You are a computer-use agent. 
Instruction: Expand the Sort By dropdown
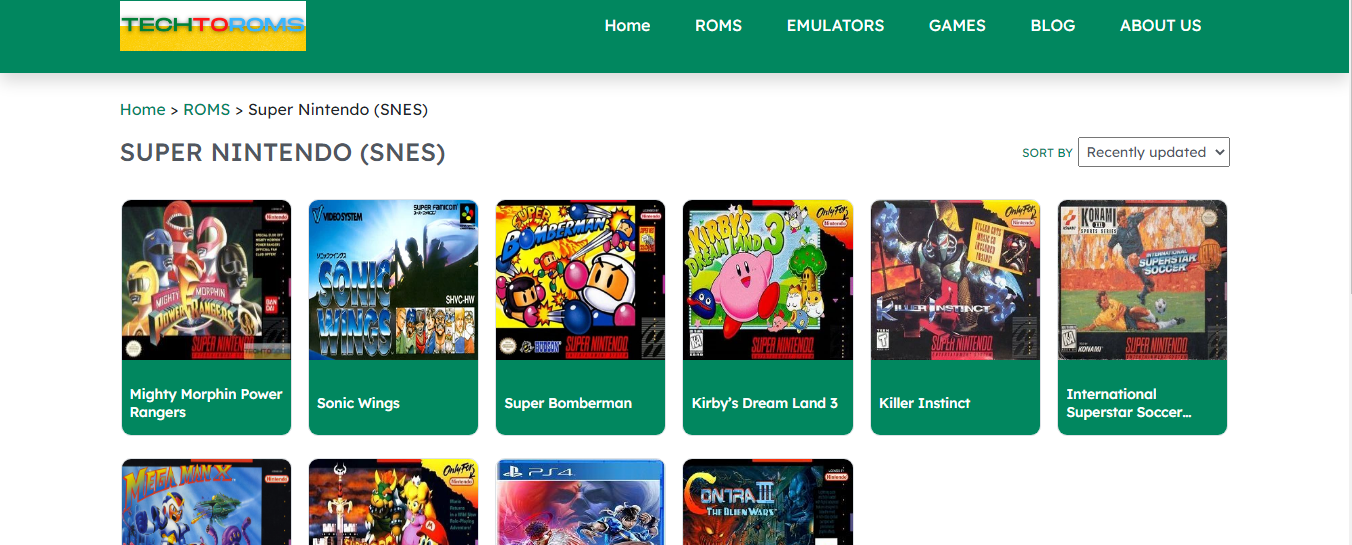(1154, 152)
